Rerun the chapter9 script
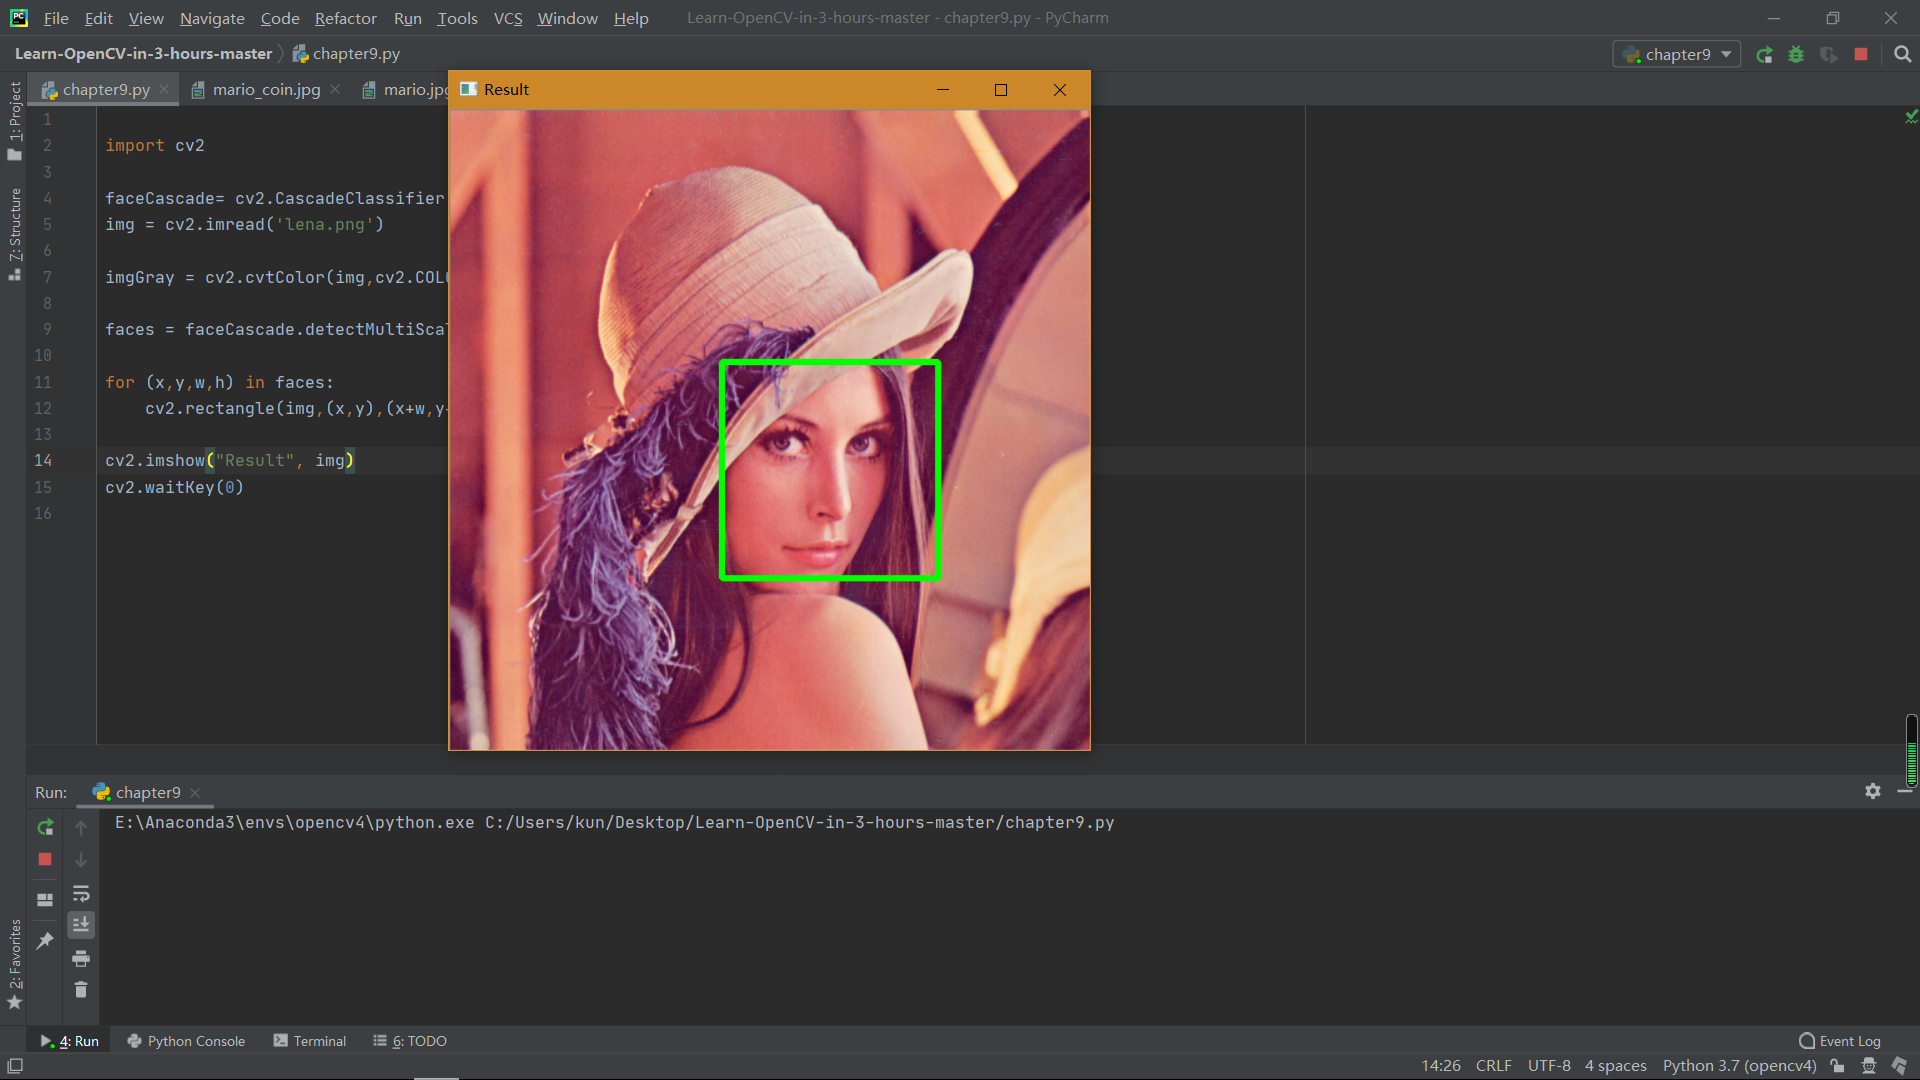 tap(44, 828)
